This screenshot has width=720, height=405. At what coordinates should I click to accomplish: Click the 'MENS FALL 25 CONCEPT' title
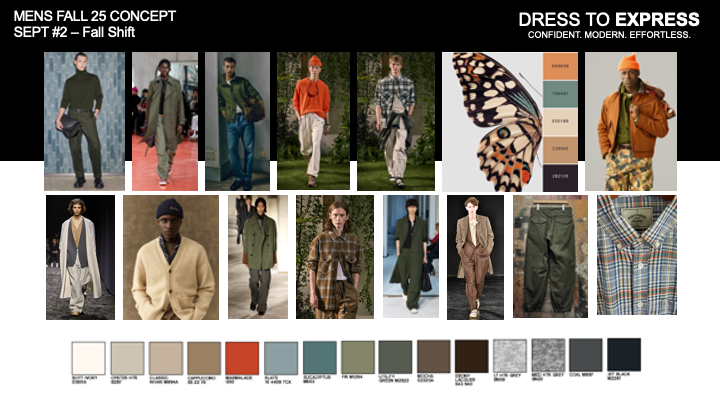point(95,16)
